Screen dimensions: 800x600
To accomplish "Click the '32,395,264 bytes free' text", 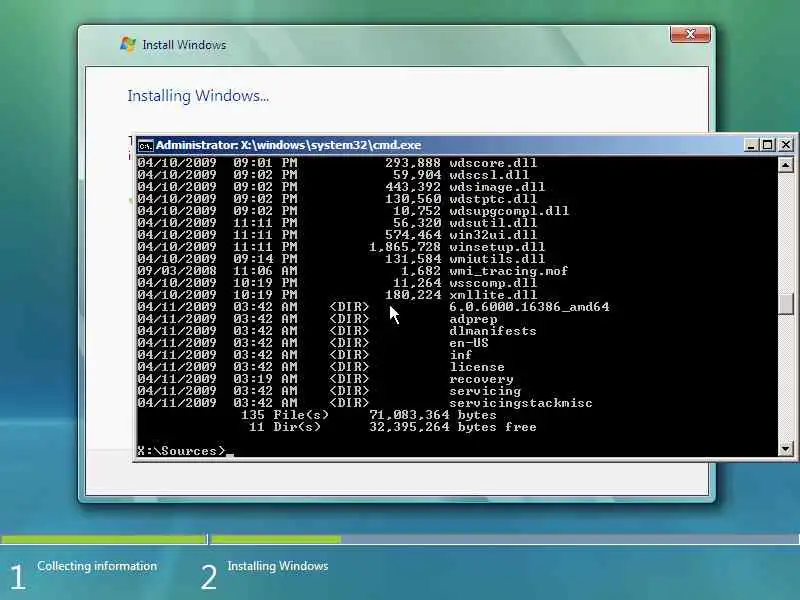I will 453,427.
